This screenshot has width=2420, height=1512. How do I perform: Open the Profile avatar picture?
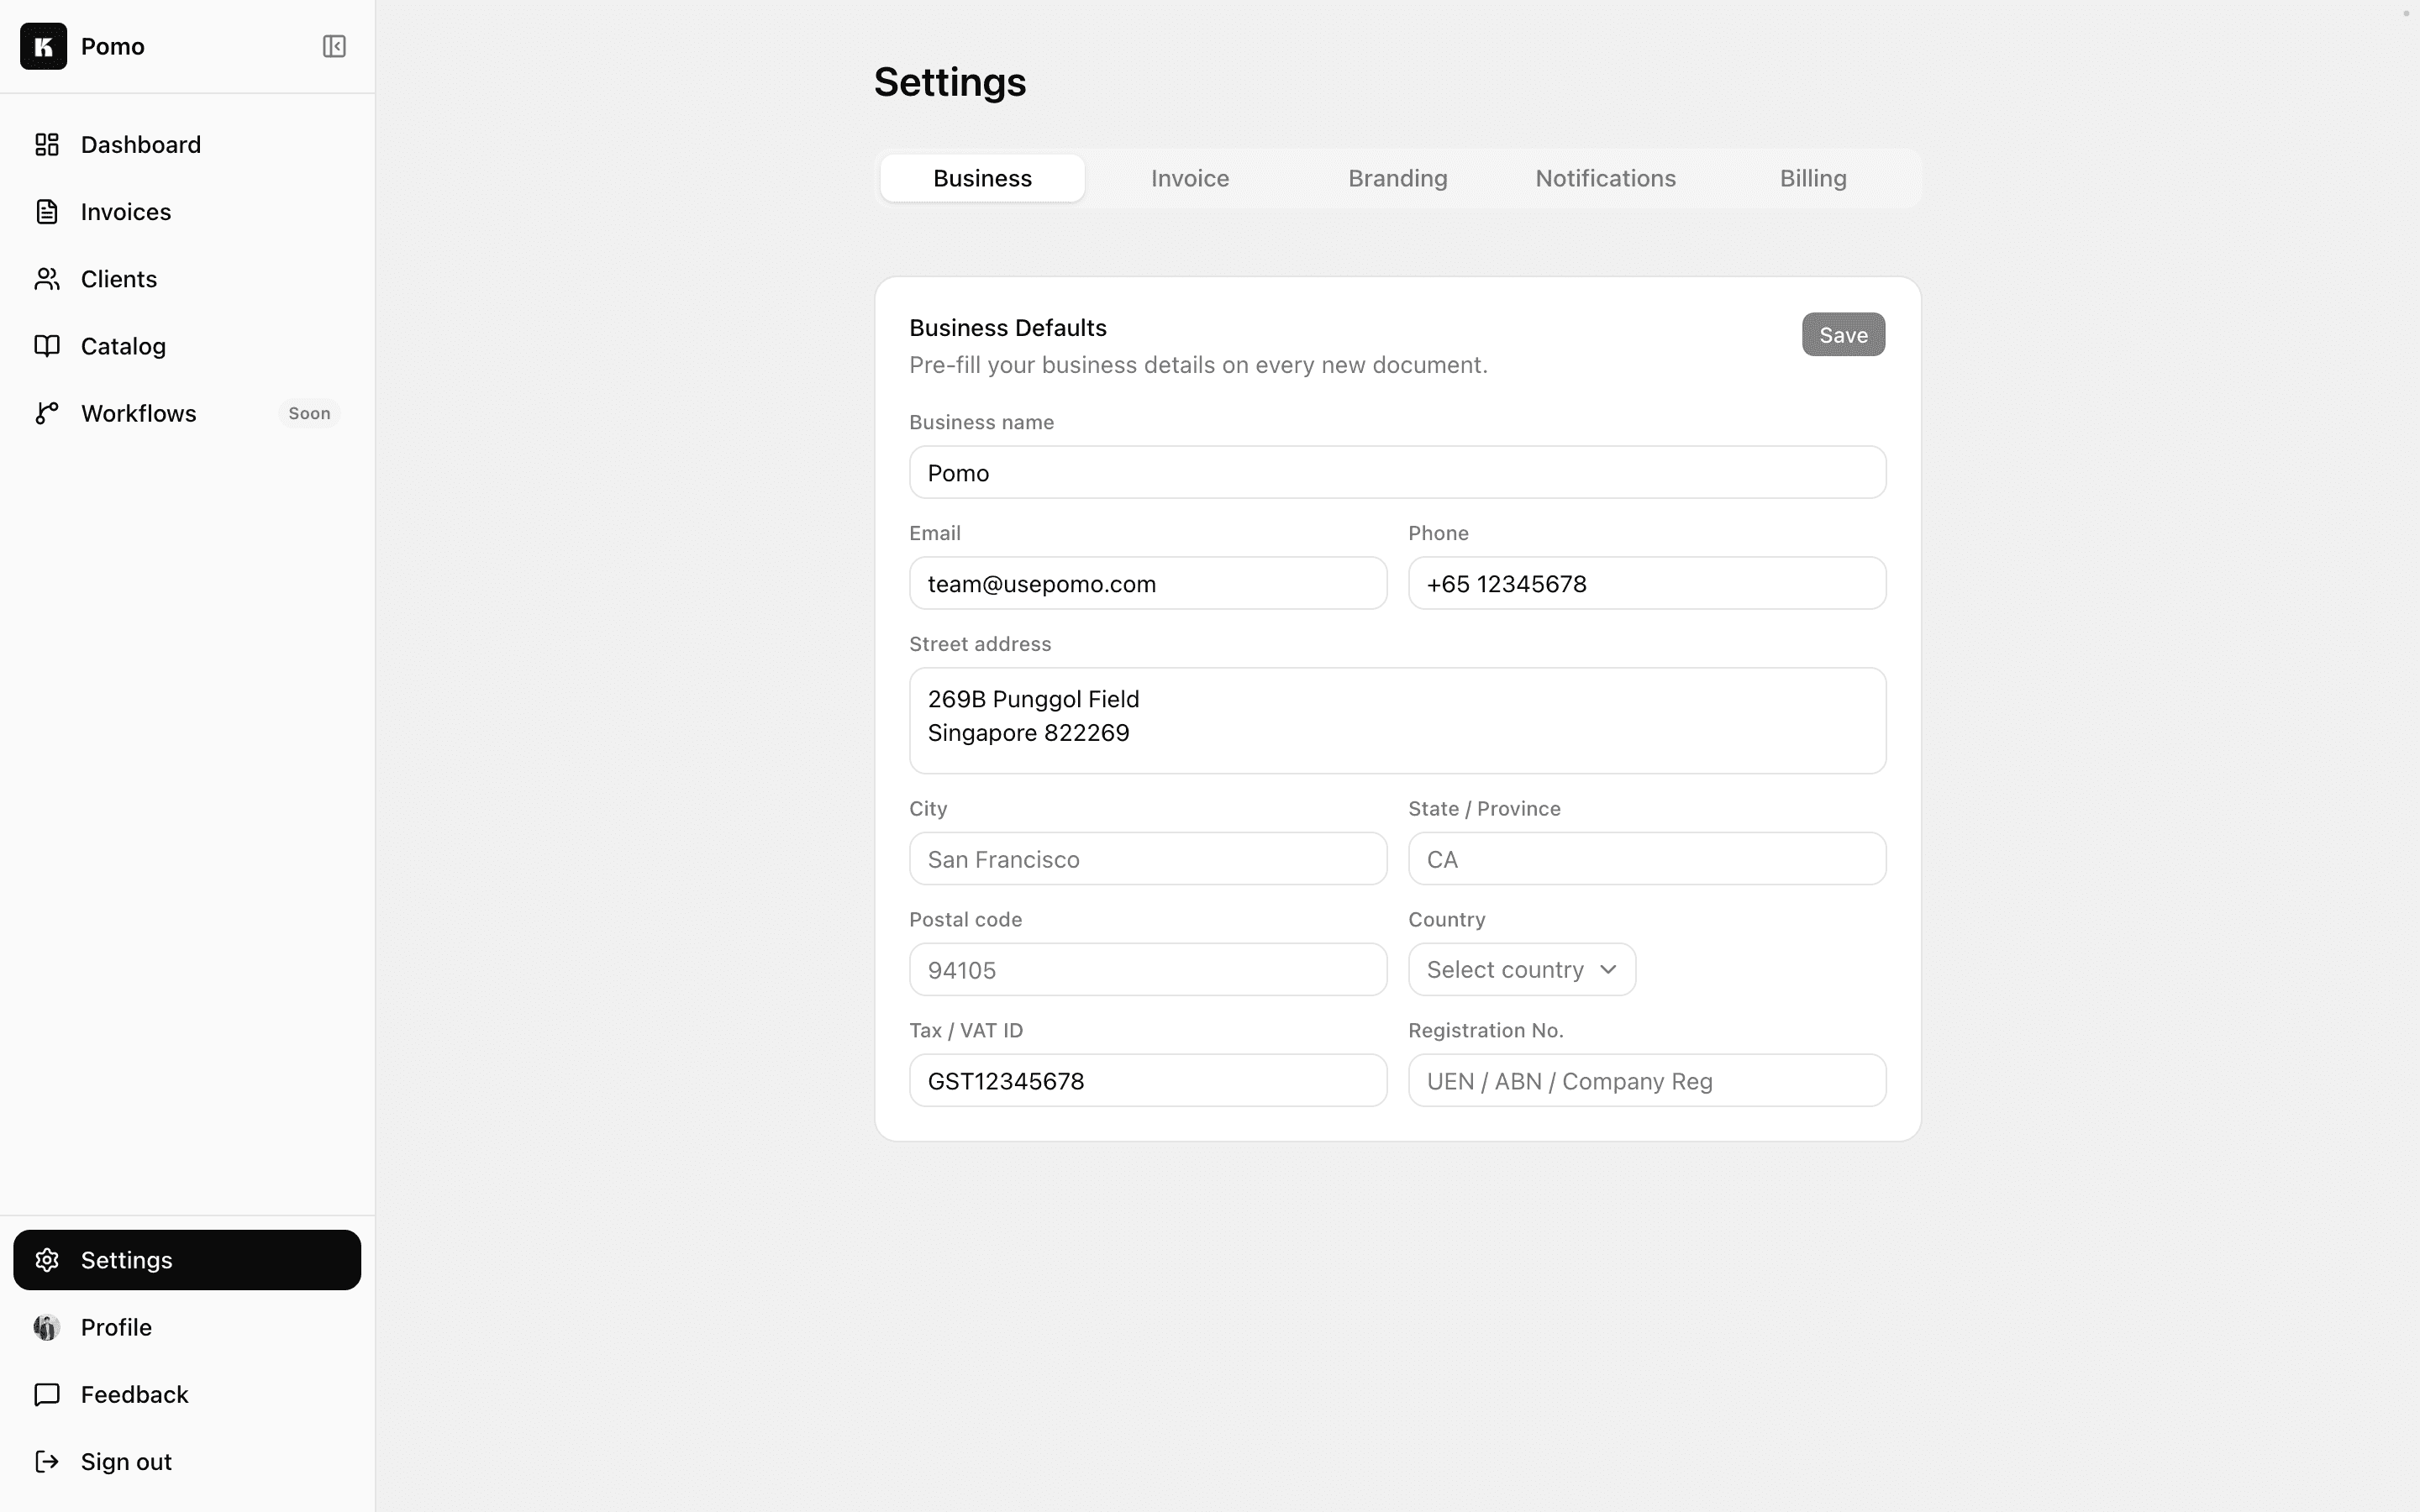click(46, 1327)
